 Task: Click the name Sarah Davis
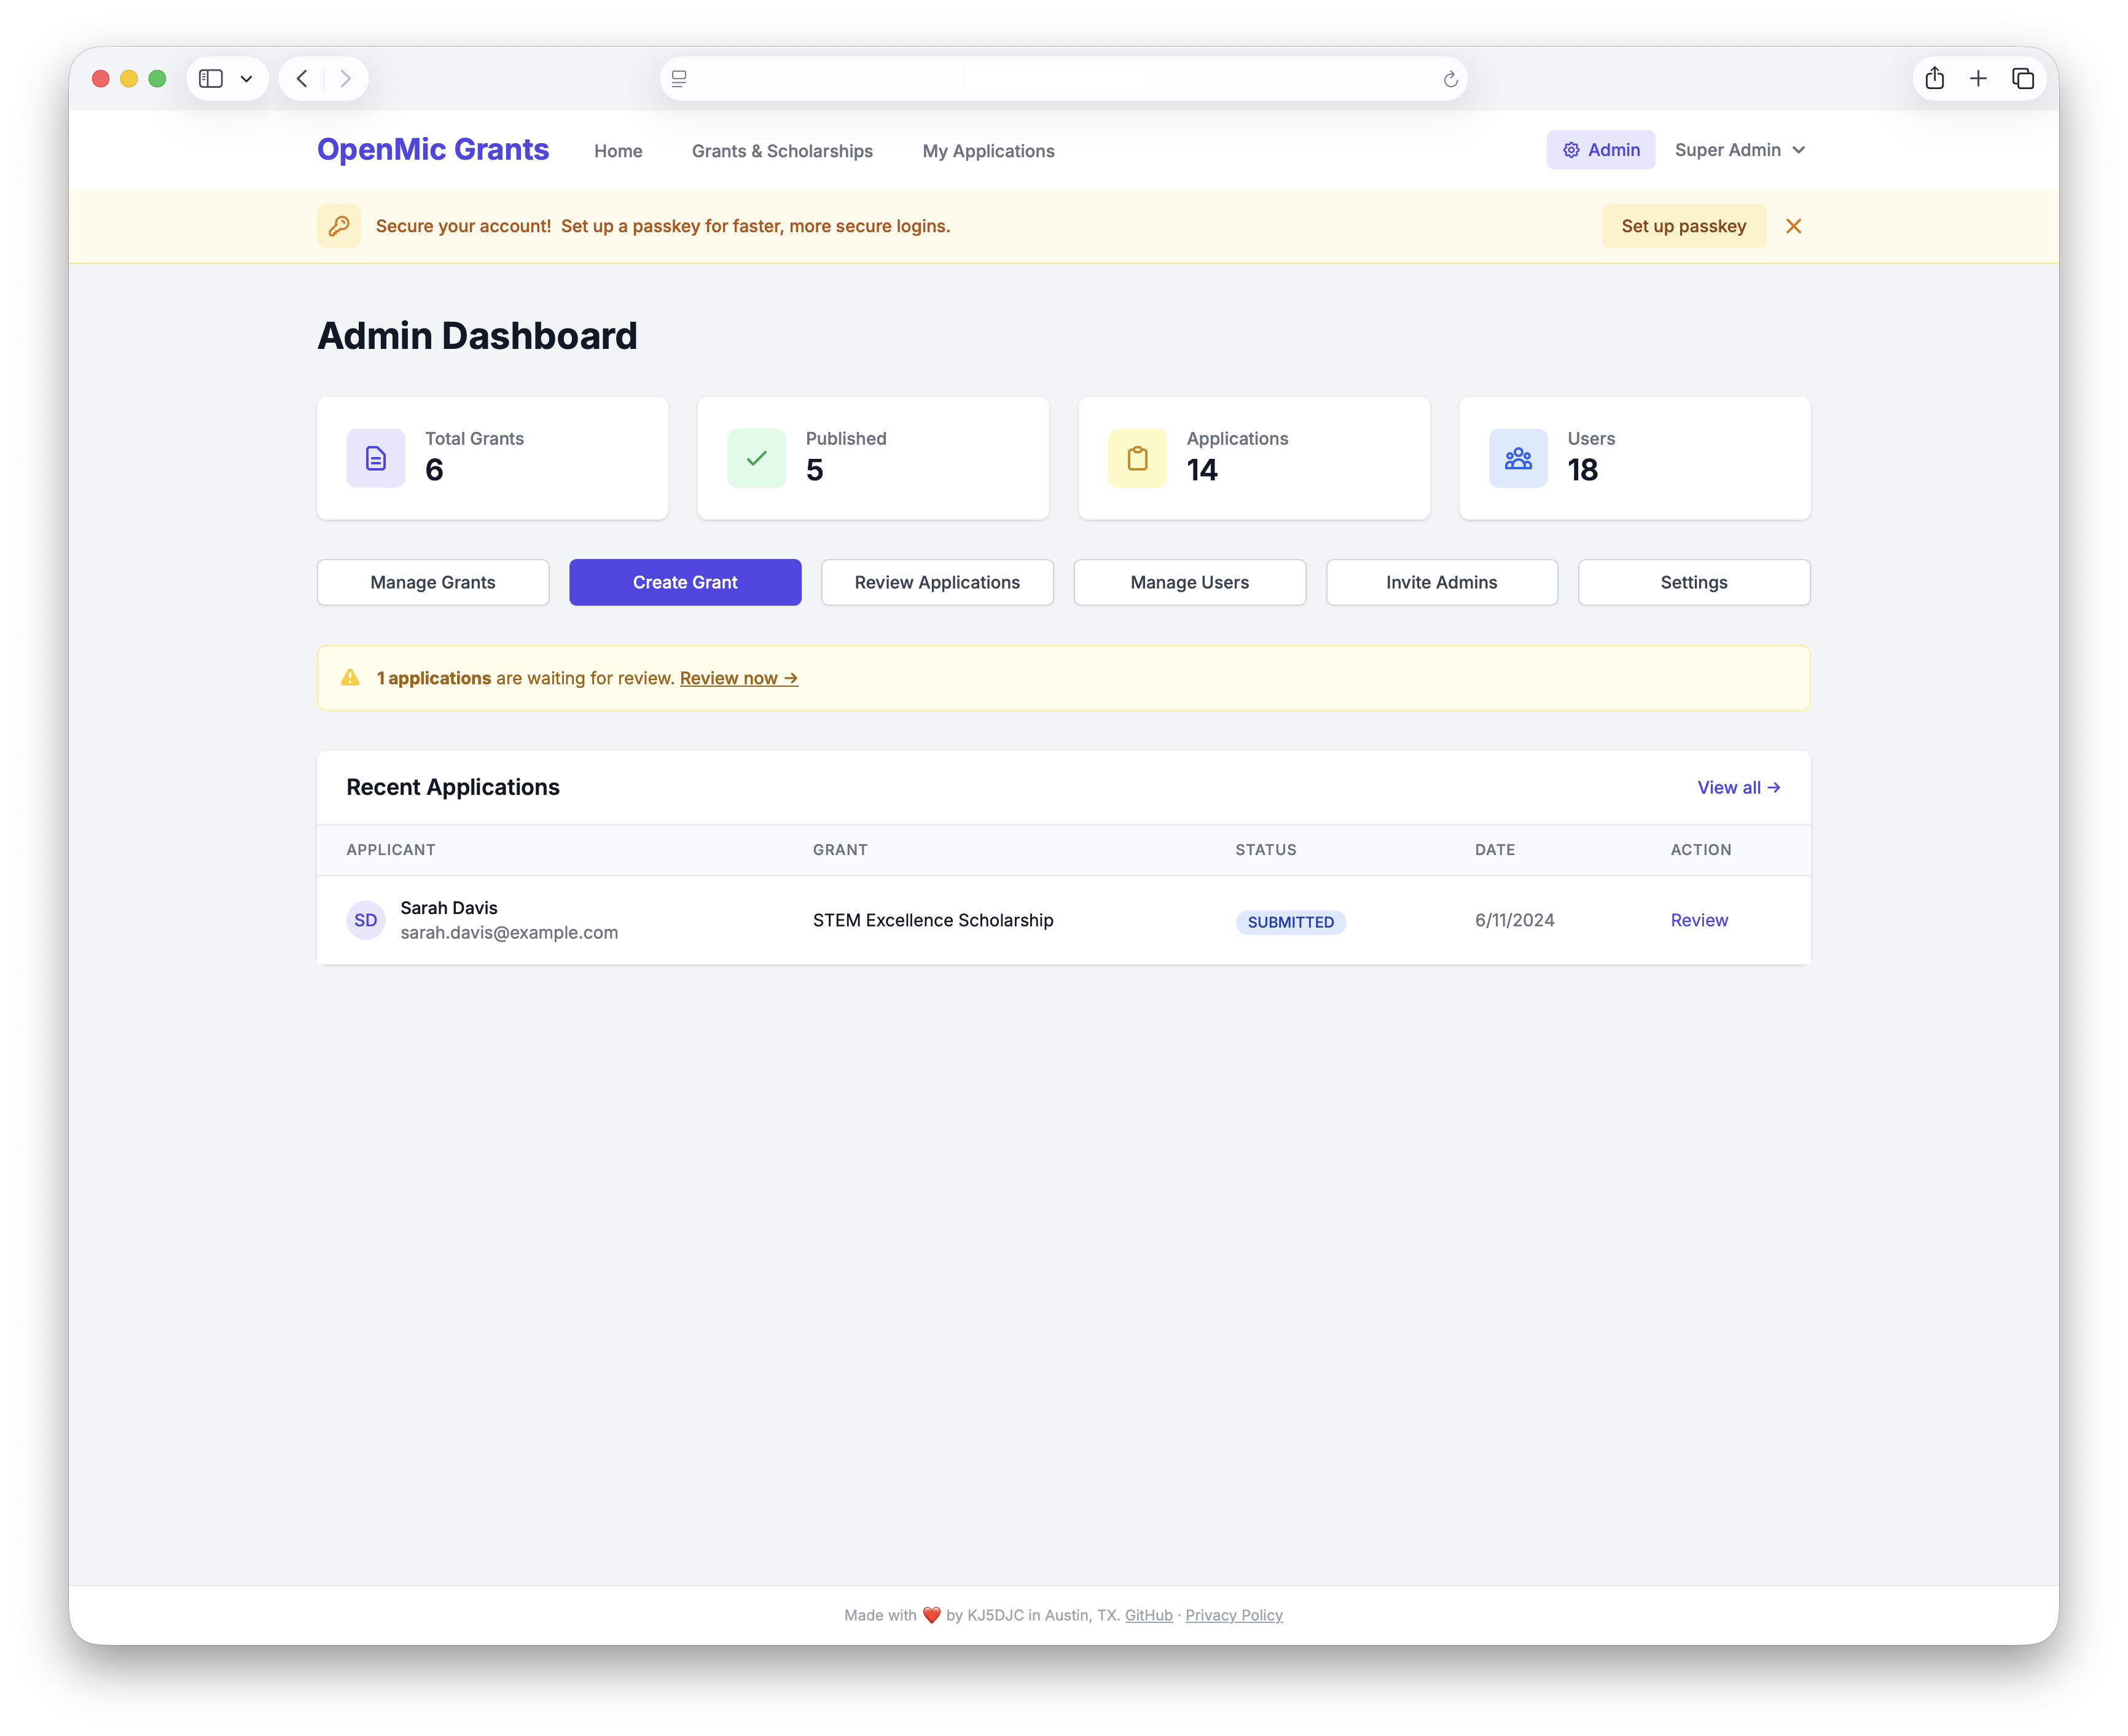(449, 908)
